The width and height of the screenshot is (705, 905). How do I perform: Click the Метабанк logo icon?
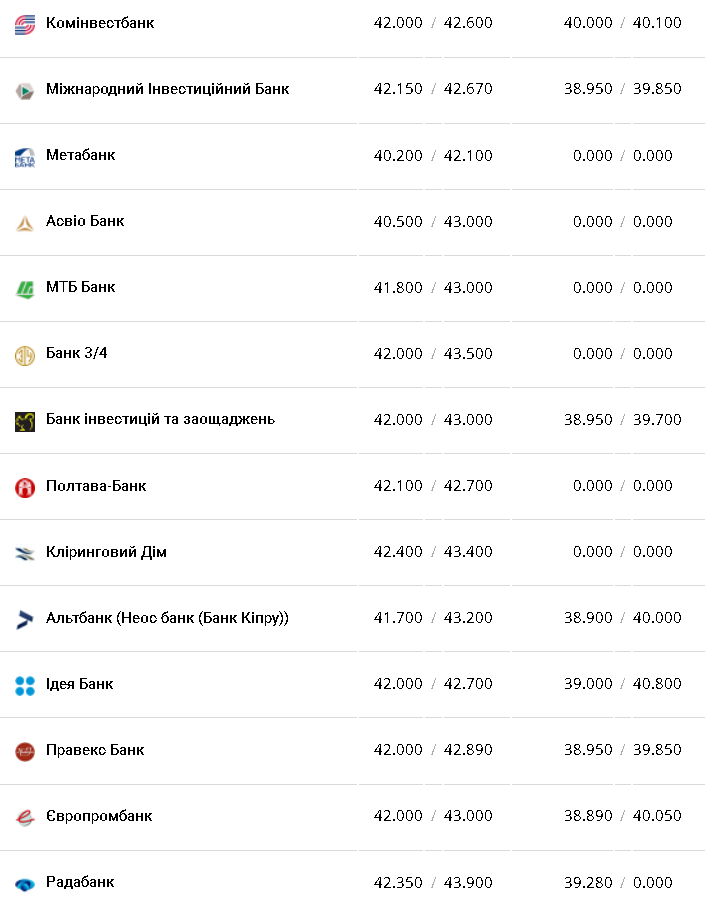(x=25, y=157)
